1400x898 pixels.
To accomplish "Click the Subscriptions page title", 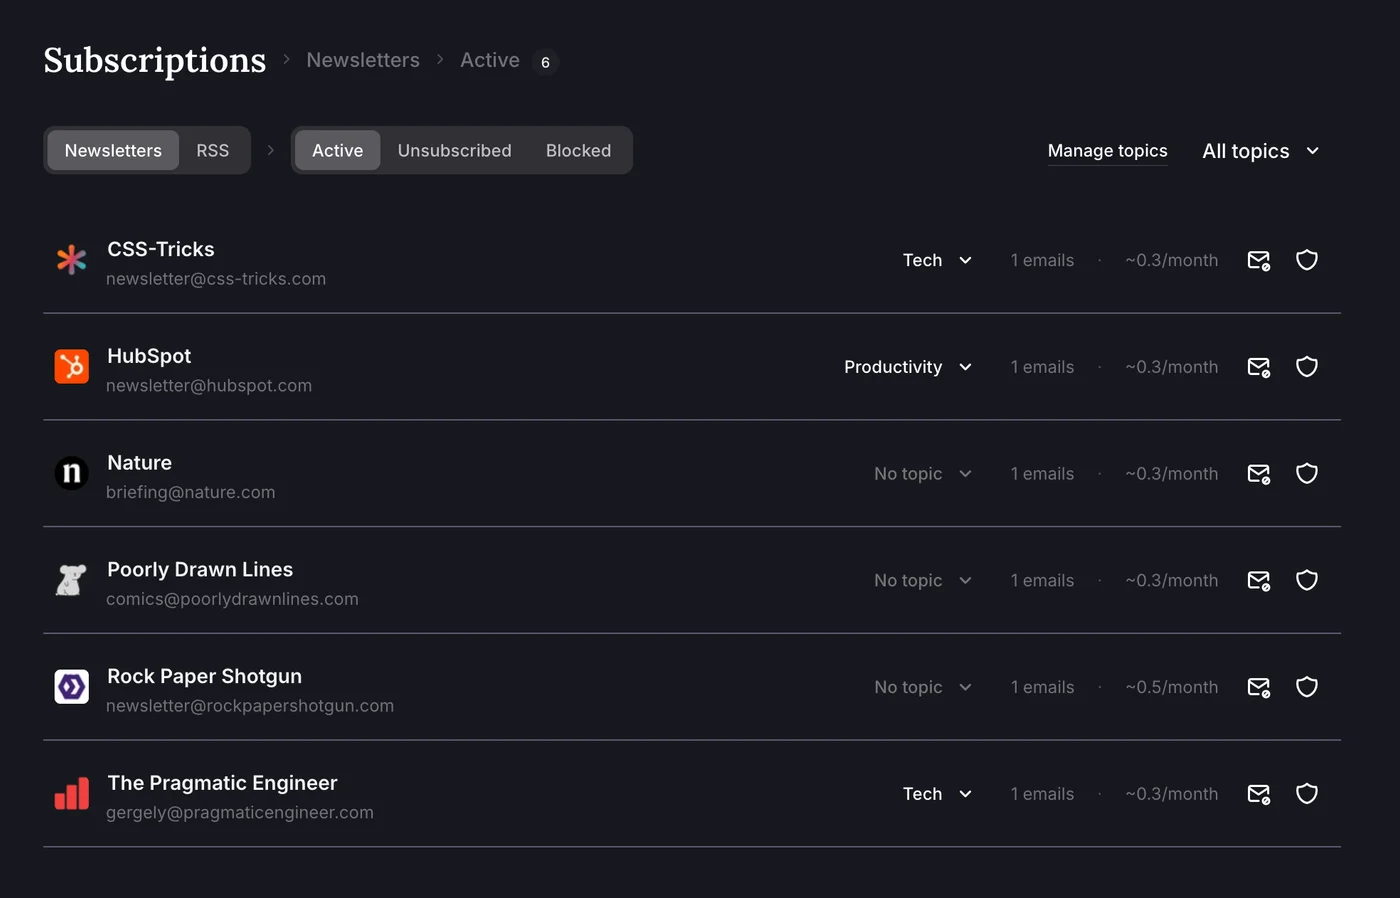I will [x=155, y=60].
